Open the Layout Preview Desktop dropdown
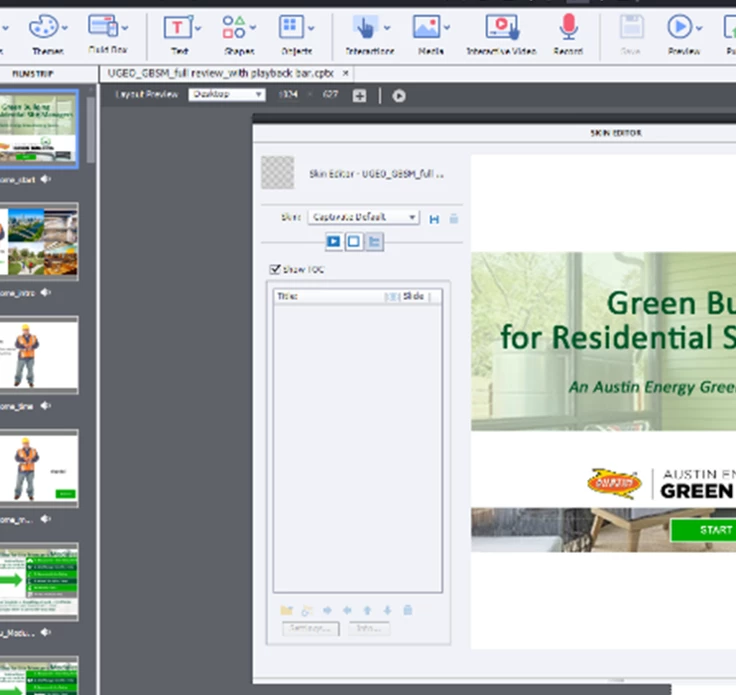The width and height of the screenshot is (736, 695). coord(227,95)
